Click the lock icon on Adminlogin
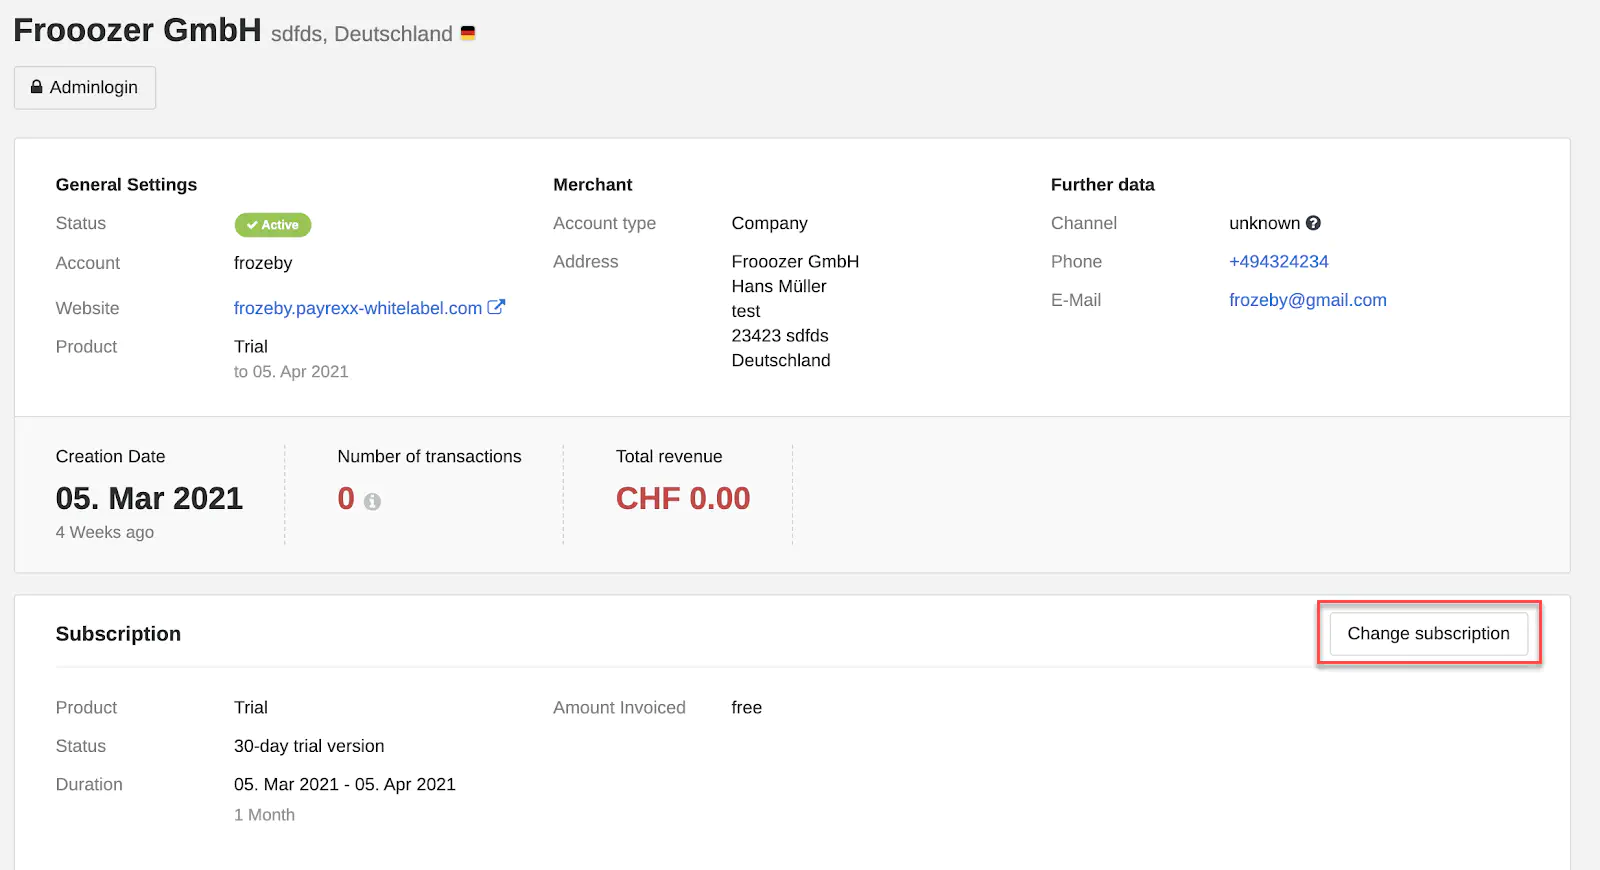1600x870 pixels. click(x=37, y=87)
